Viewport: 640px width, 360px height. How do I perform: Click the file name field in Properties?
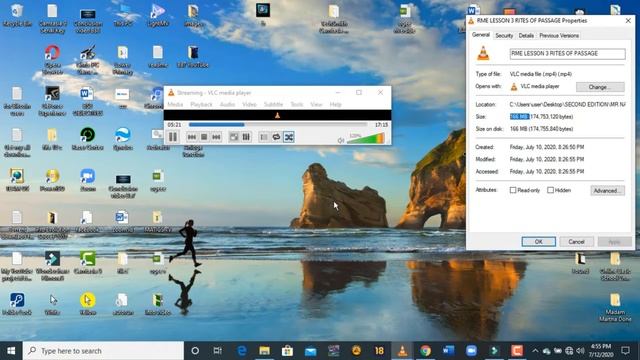(x=567, y=53)
